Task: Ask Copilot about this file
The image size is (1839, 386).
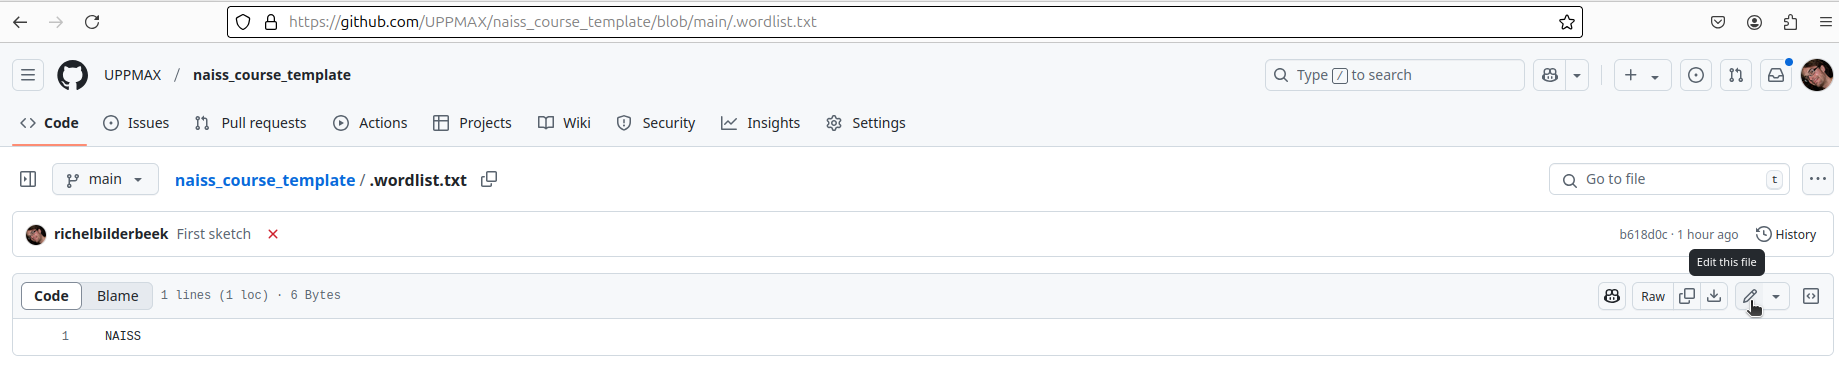Action: [x=1612, y=296]
